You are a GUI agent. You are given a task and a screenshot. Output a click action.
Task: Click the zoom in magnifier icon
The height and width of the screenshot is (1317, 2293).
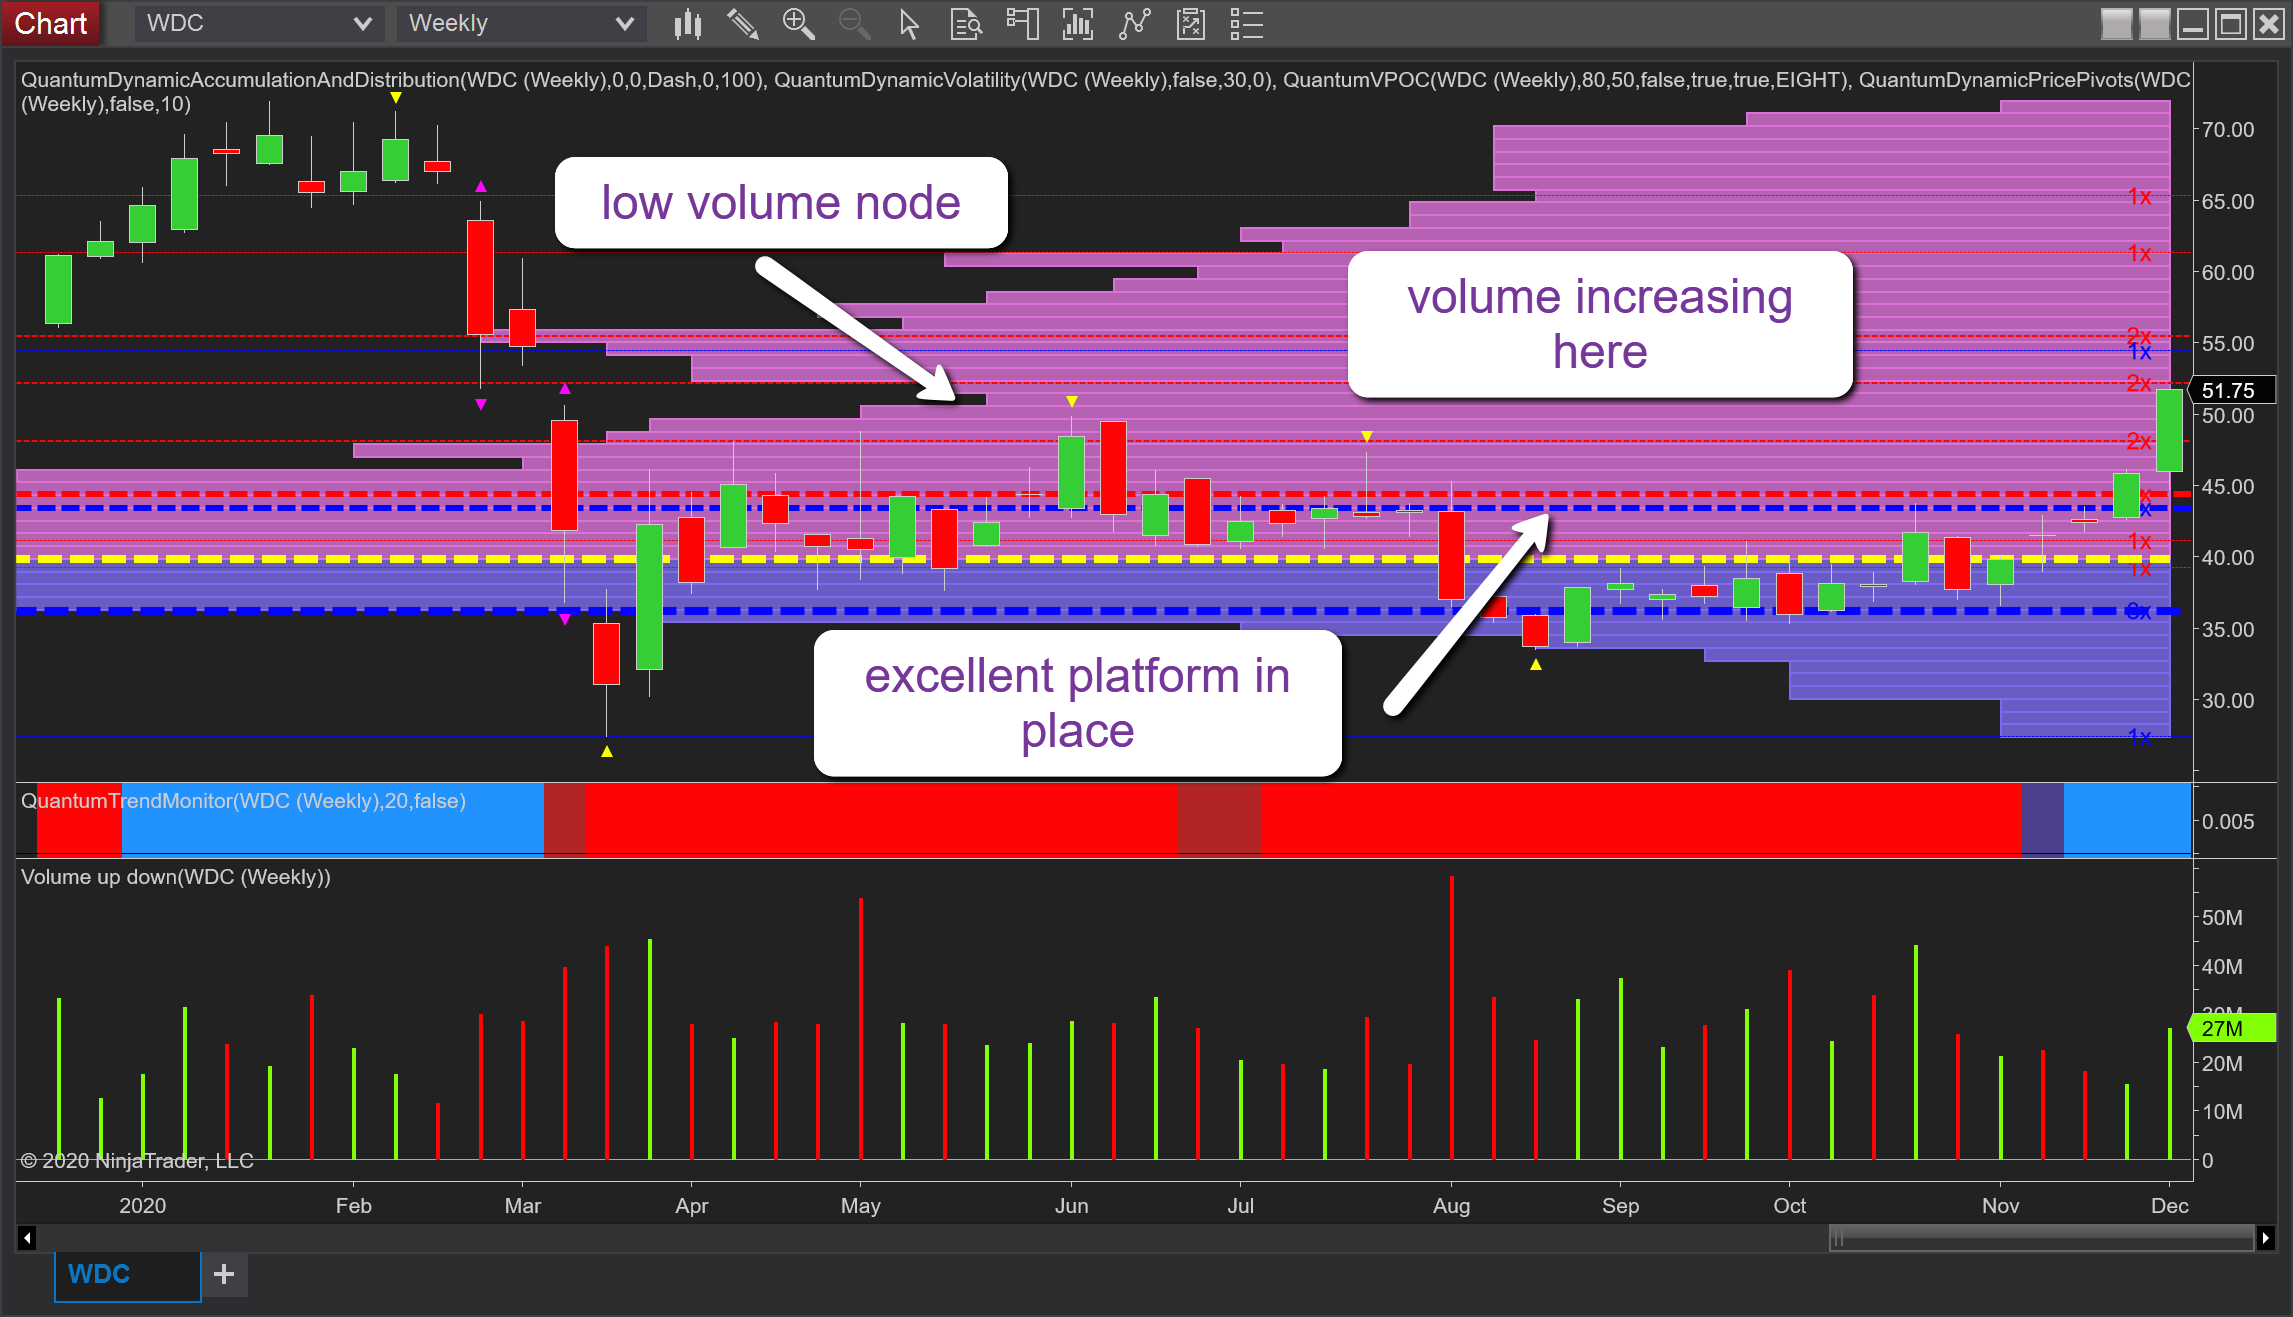pos(798,24)
